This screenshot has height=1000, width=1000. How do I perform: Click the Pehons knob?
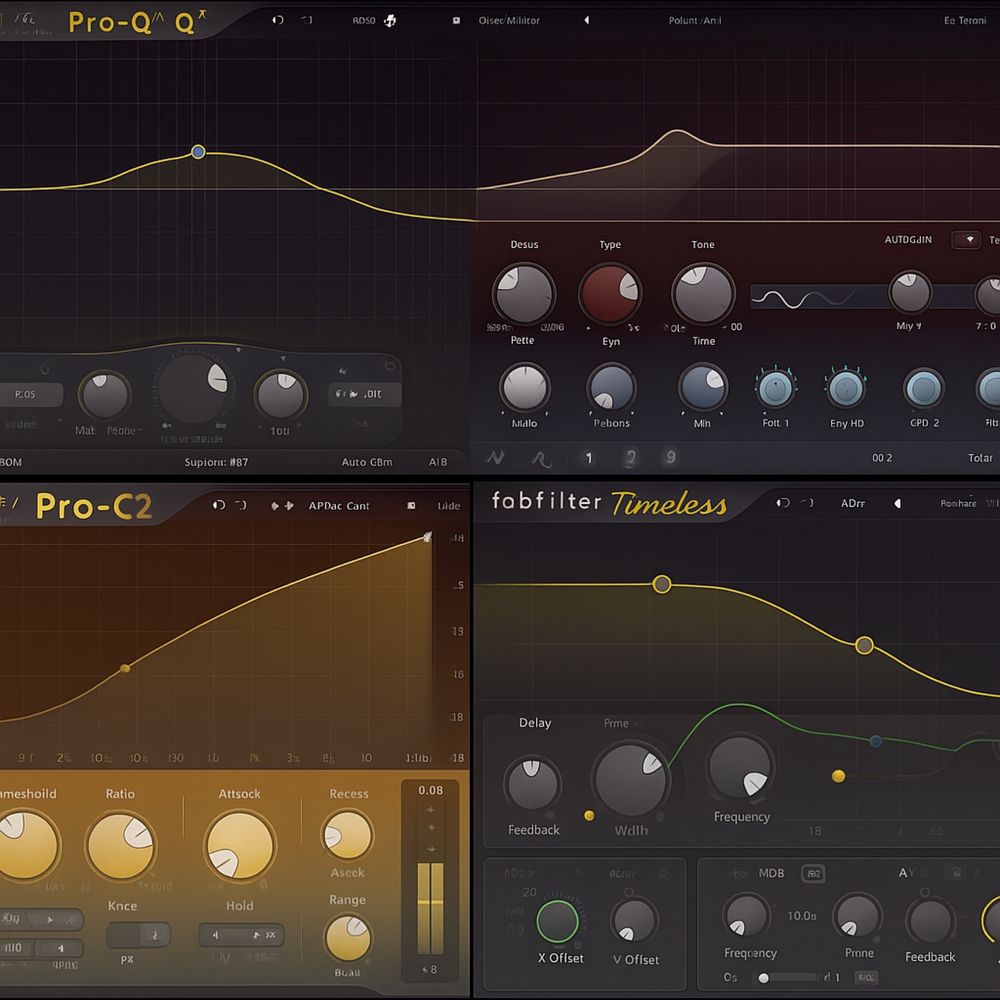point(611,387)
